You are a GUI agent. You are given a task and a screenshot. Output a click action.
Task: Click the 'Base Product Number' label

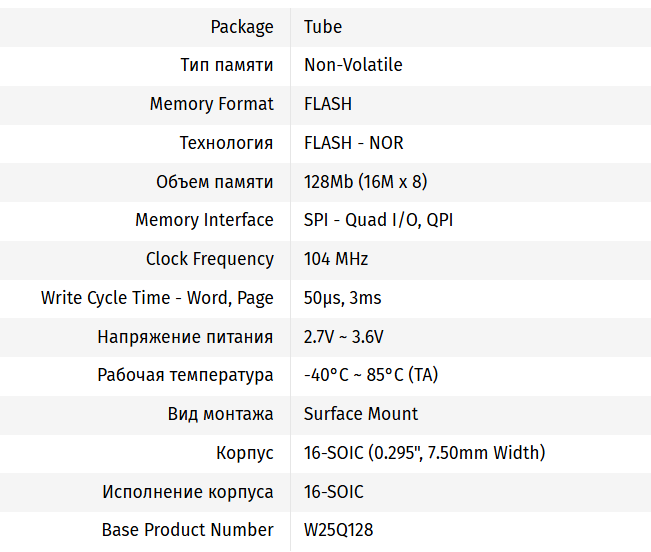coord(188,530)
